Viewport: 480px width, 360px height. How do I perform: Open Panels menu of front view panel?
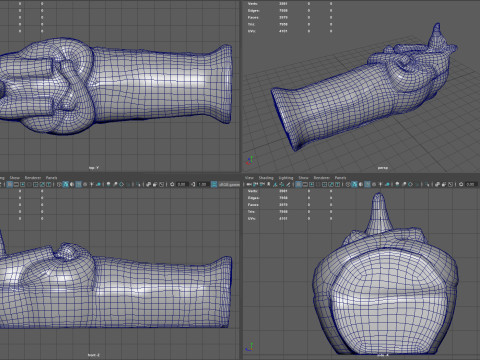point(51,178)
